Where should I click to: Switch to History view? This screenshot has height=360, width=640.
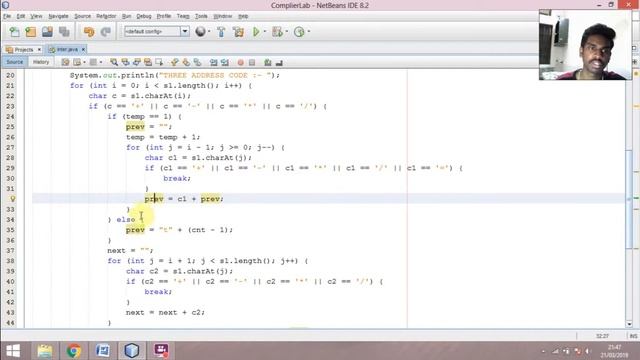click(x=41, y=62)
